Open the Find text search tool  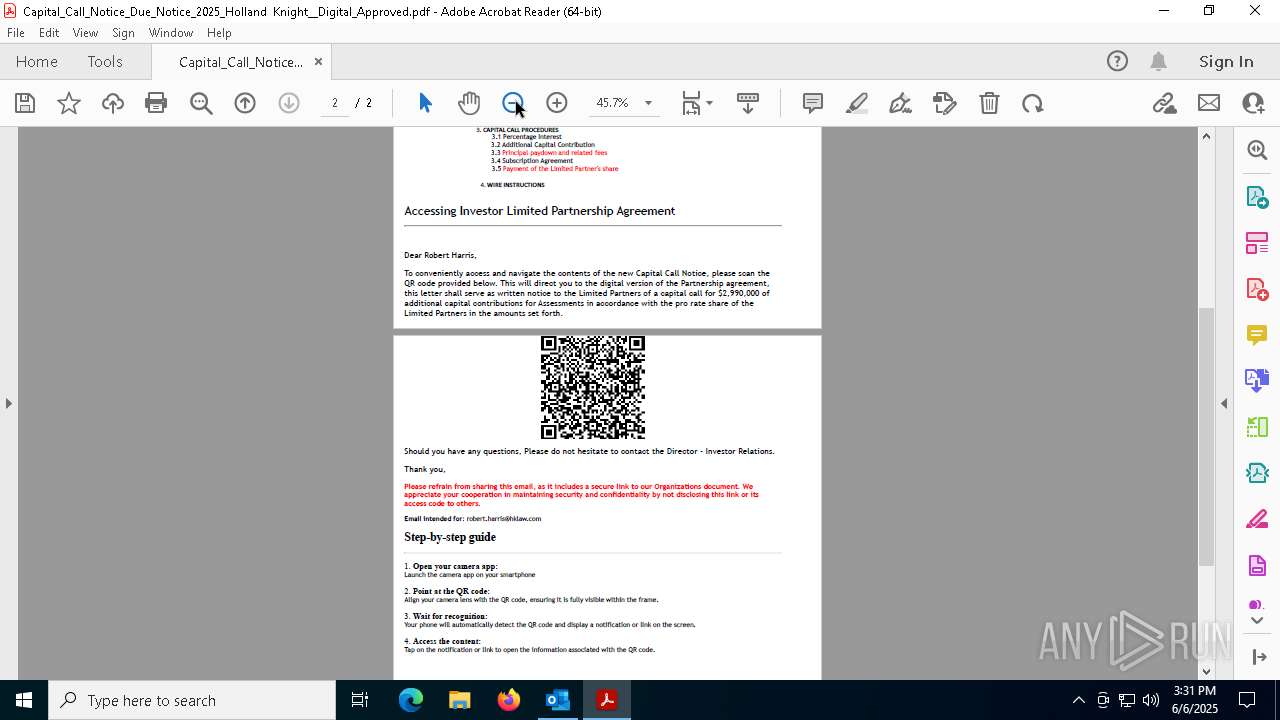201,103
